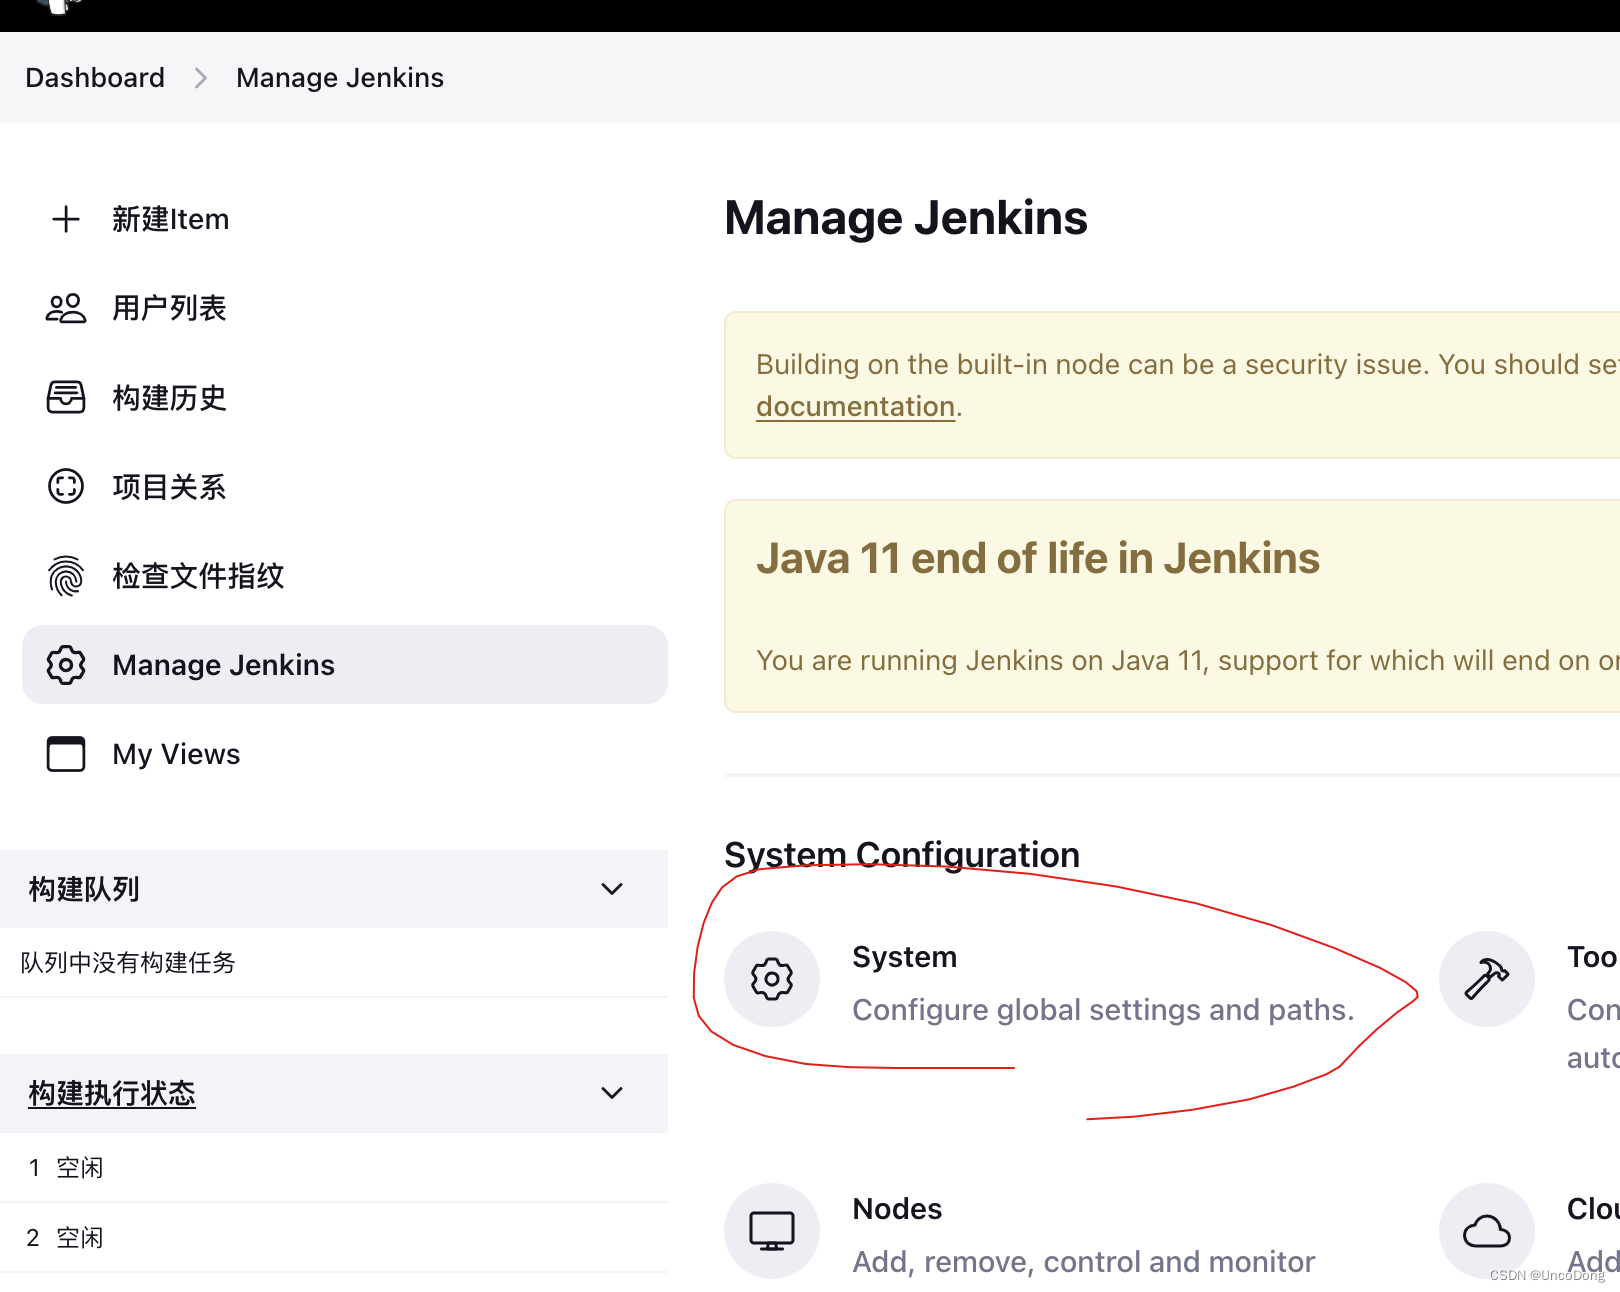Click 'Configure global settings and paths.' description
This screenshot has height=1292, width=1620.
tap(1103, 1010)
